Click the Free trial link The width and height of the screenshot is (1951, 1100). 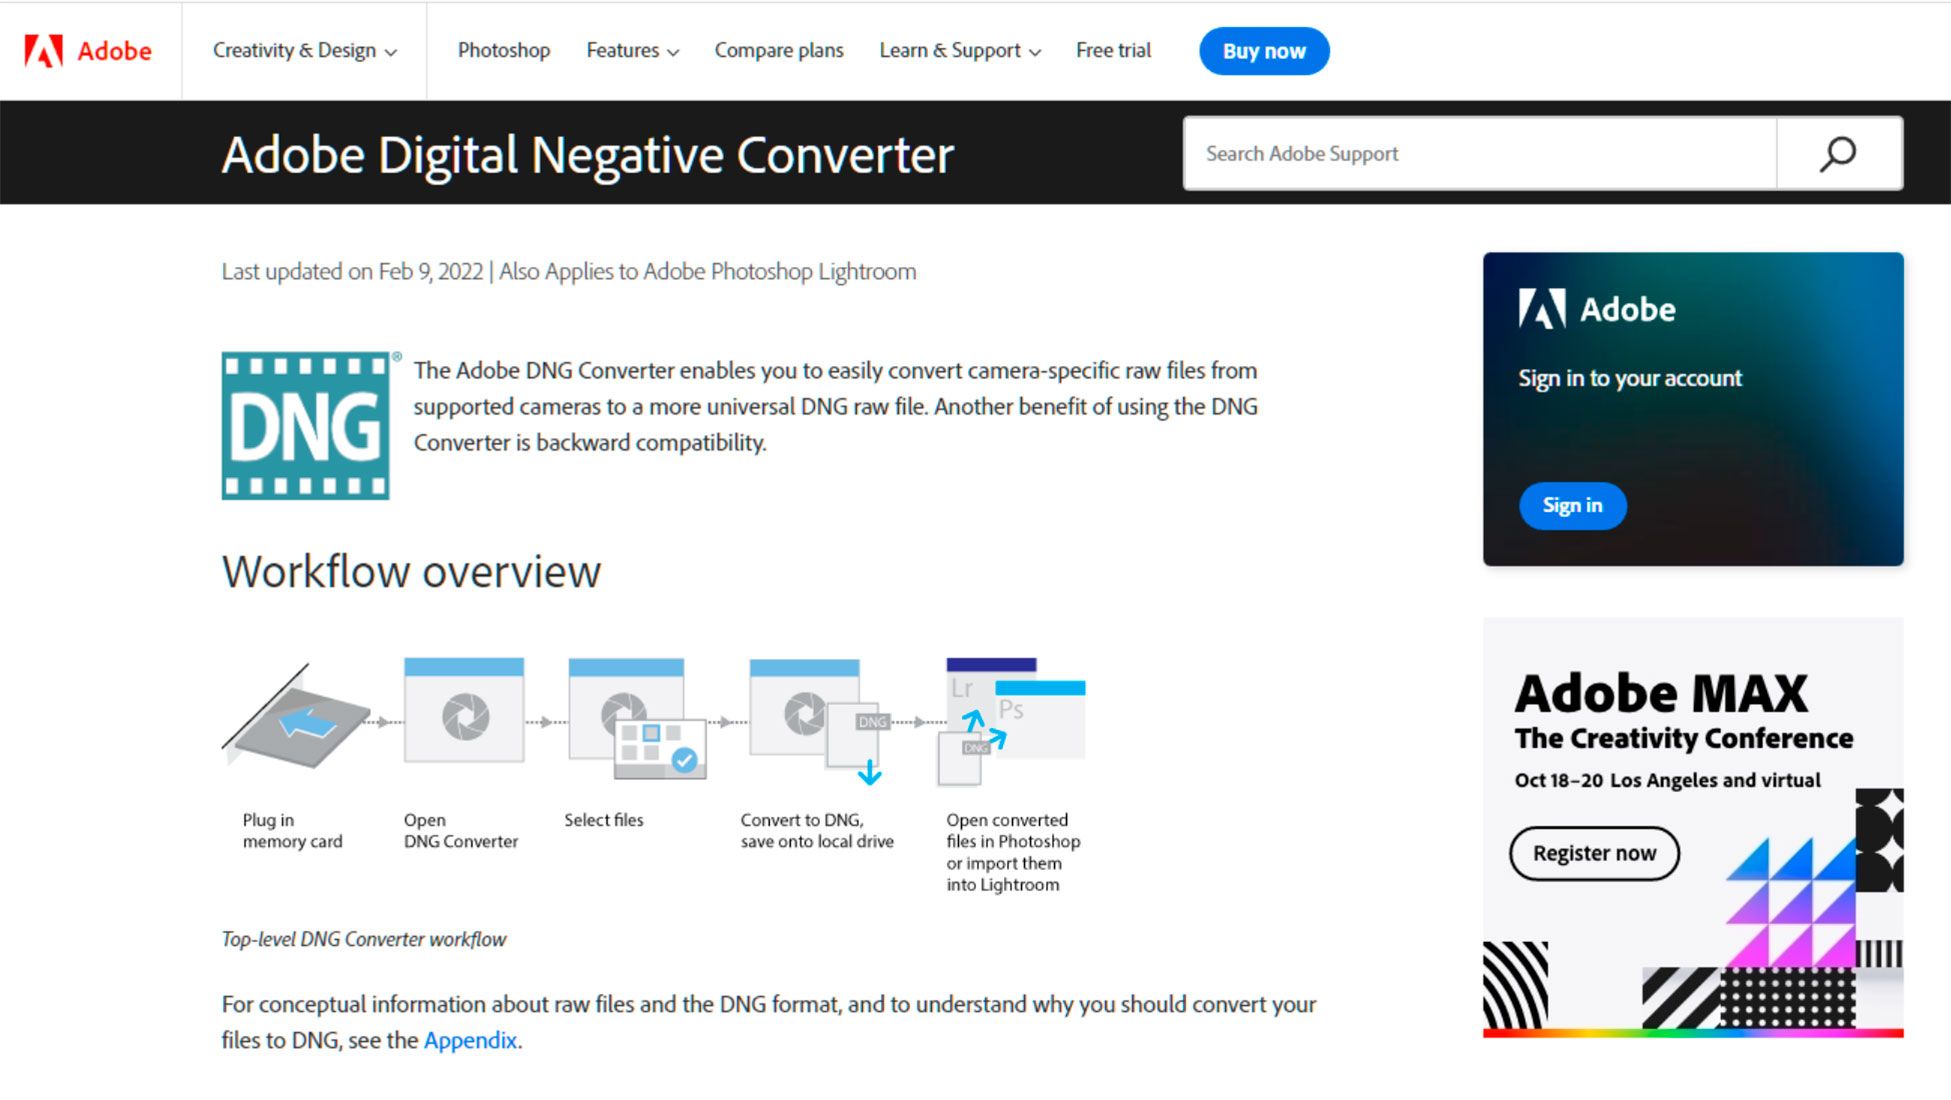click(1116, 51)
